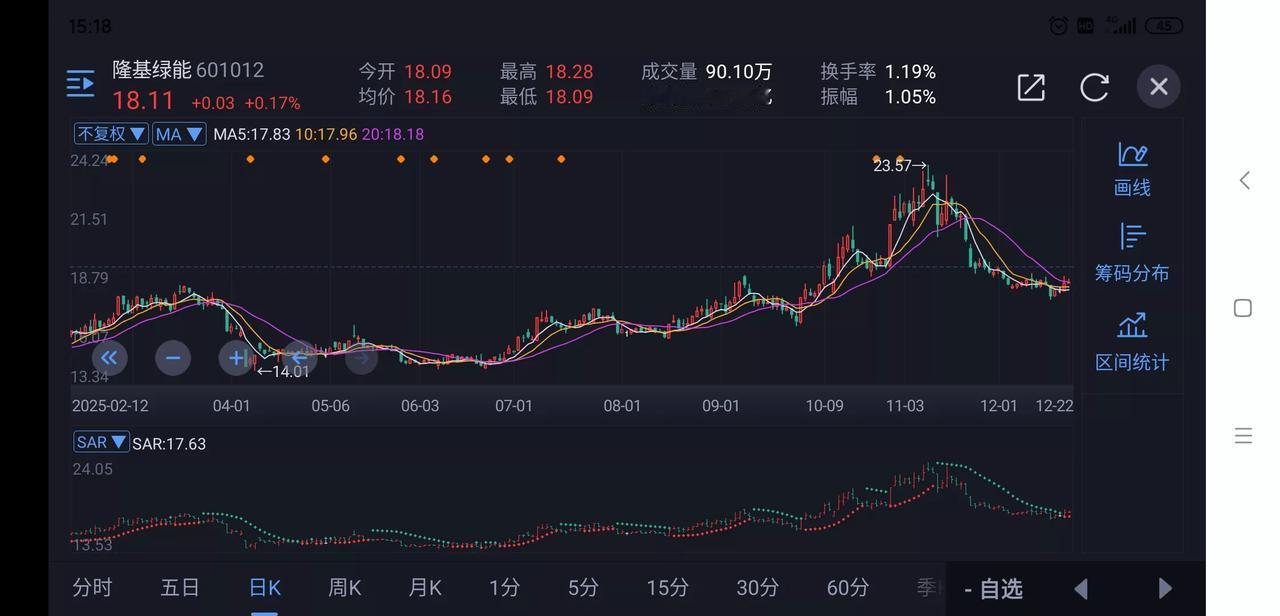
Task: Tap the current price 18.11
Action: point(143,100)
